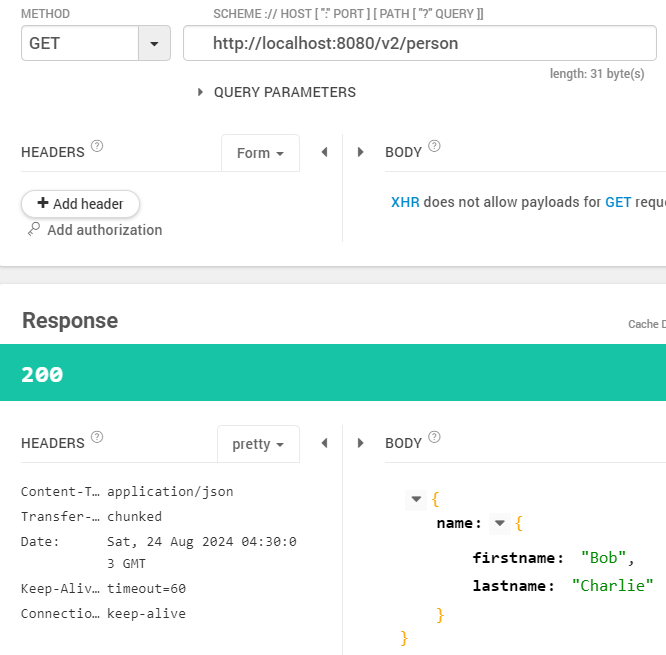
Task: Click the help icon beside request HEADERS
Action: coord(97,146)
